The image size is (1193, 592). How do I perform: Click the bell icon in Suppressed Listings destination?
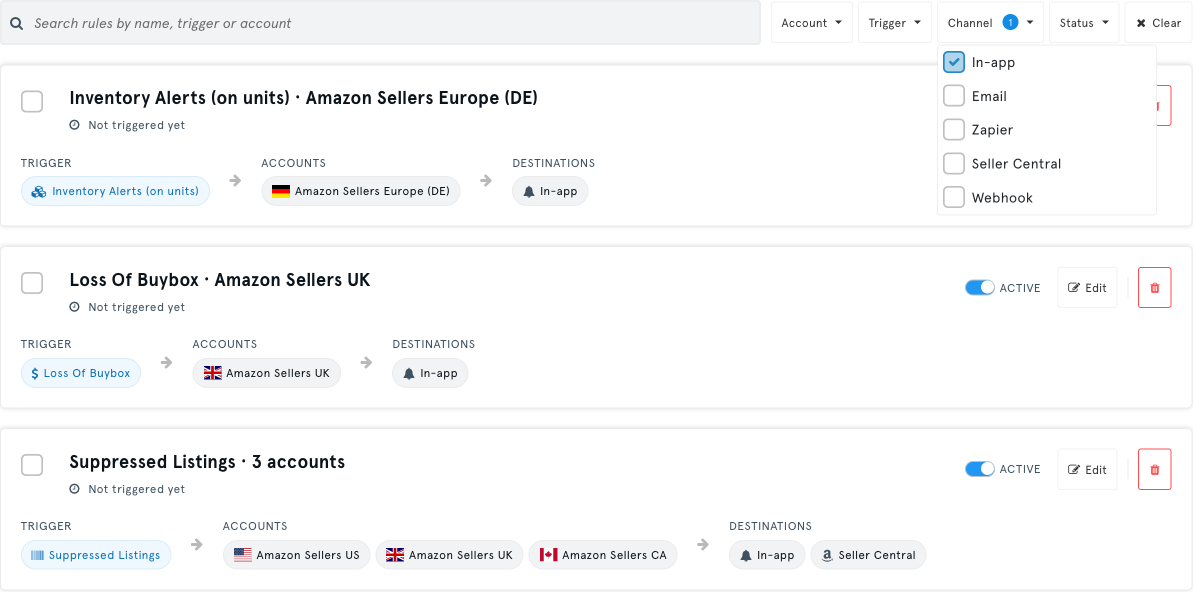pyautogui.click(x=746, y=555)
